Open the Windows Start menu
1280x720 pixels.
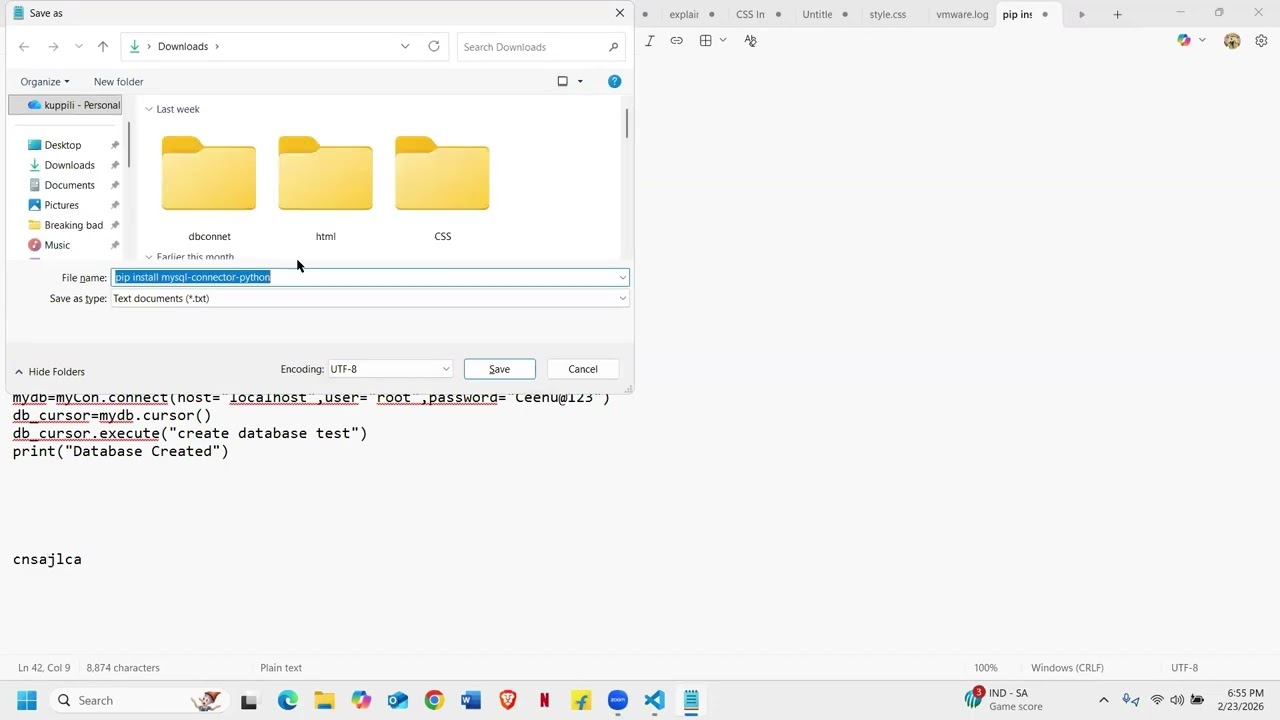coord(27,700)
